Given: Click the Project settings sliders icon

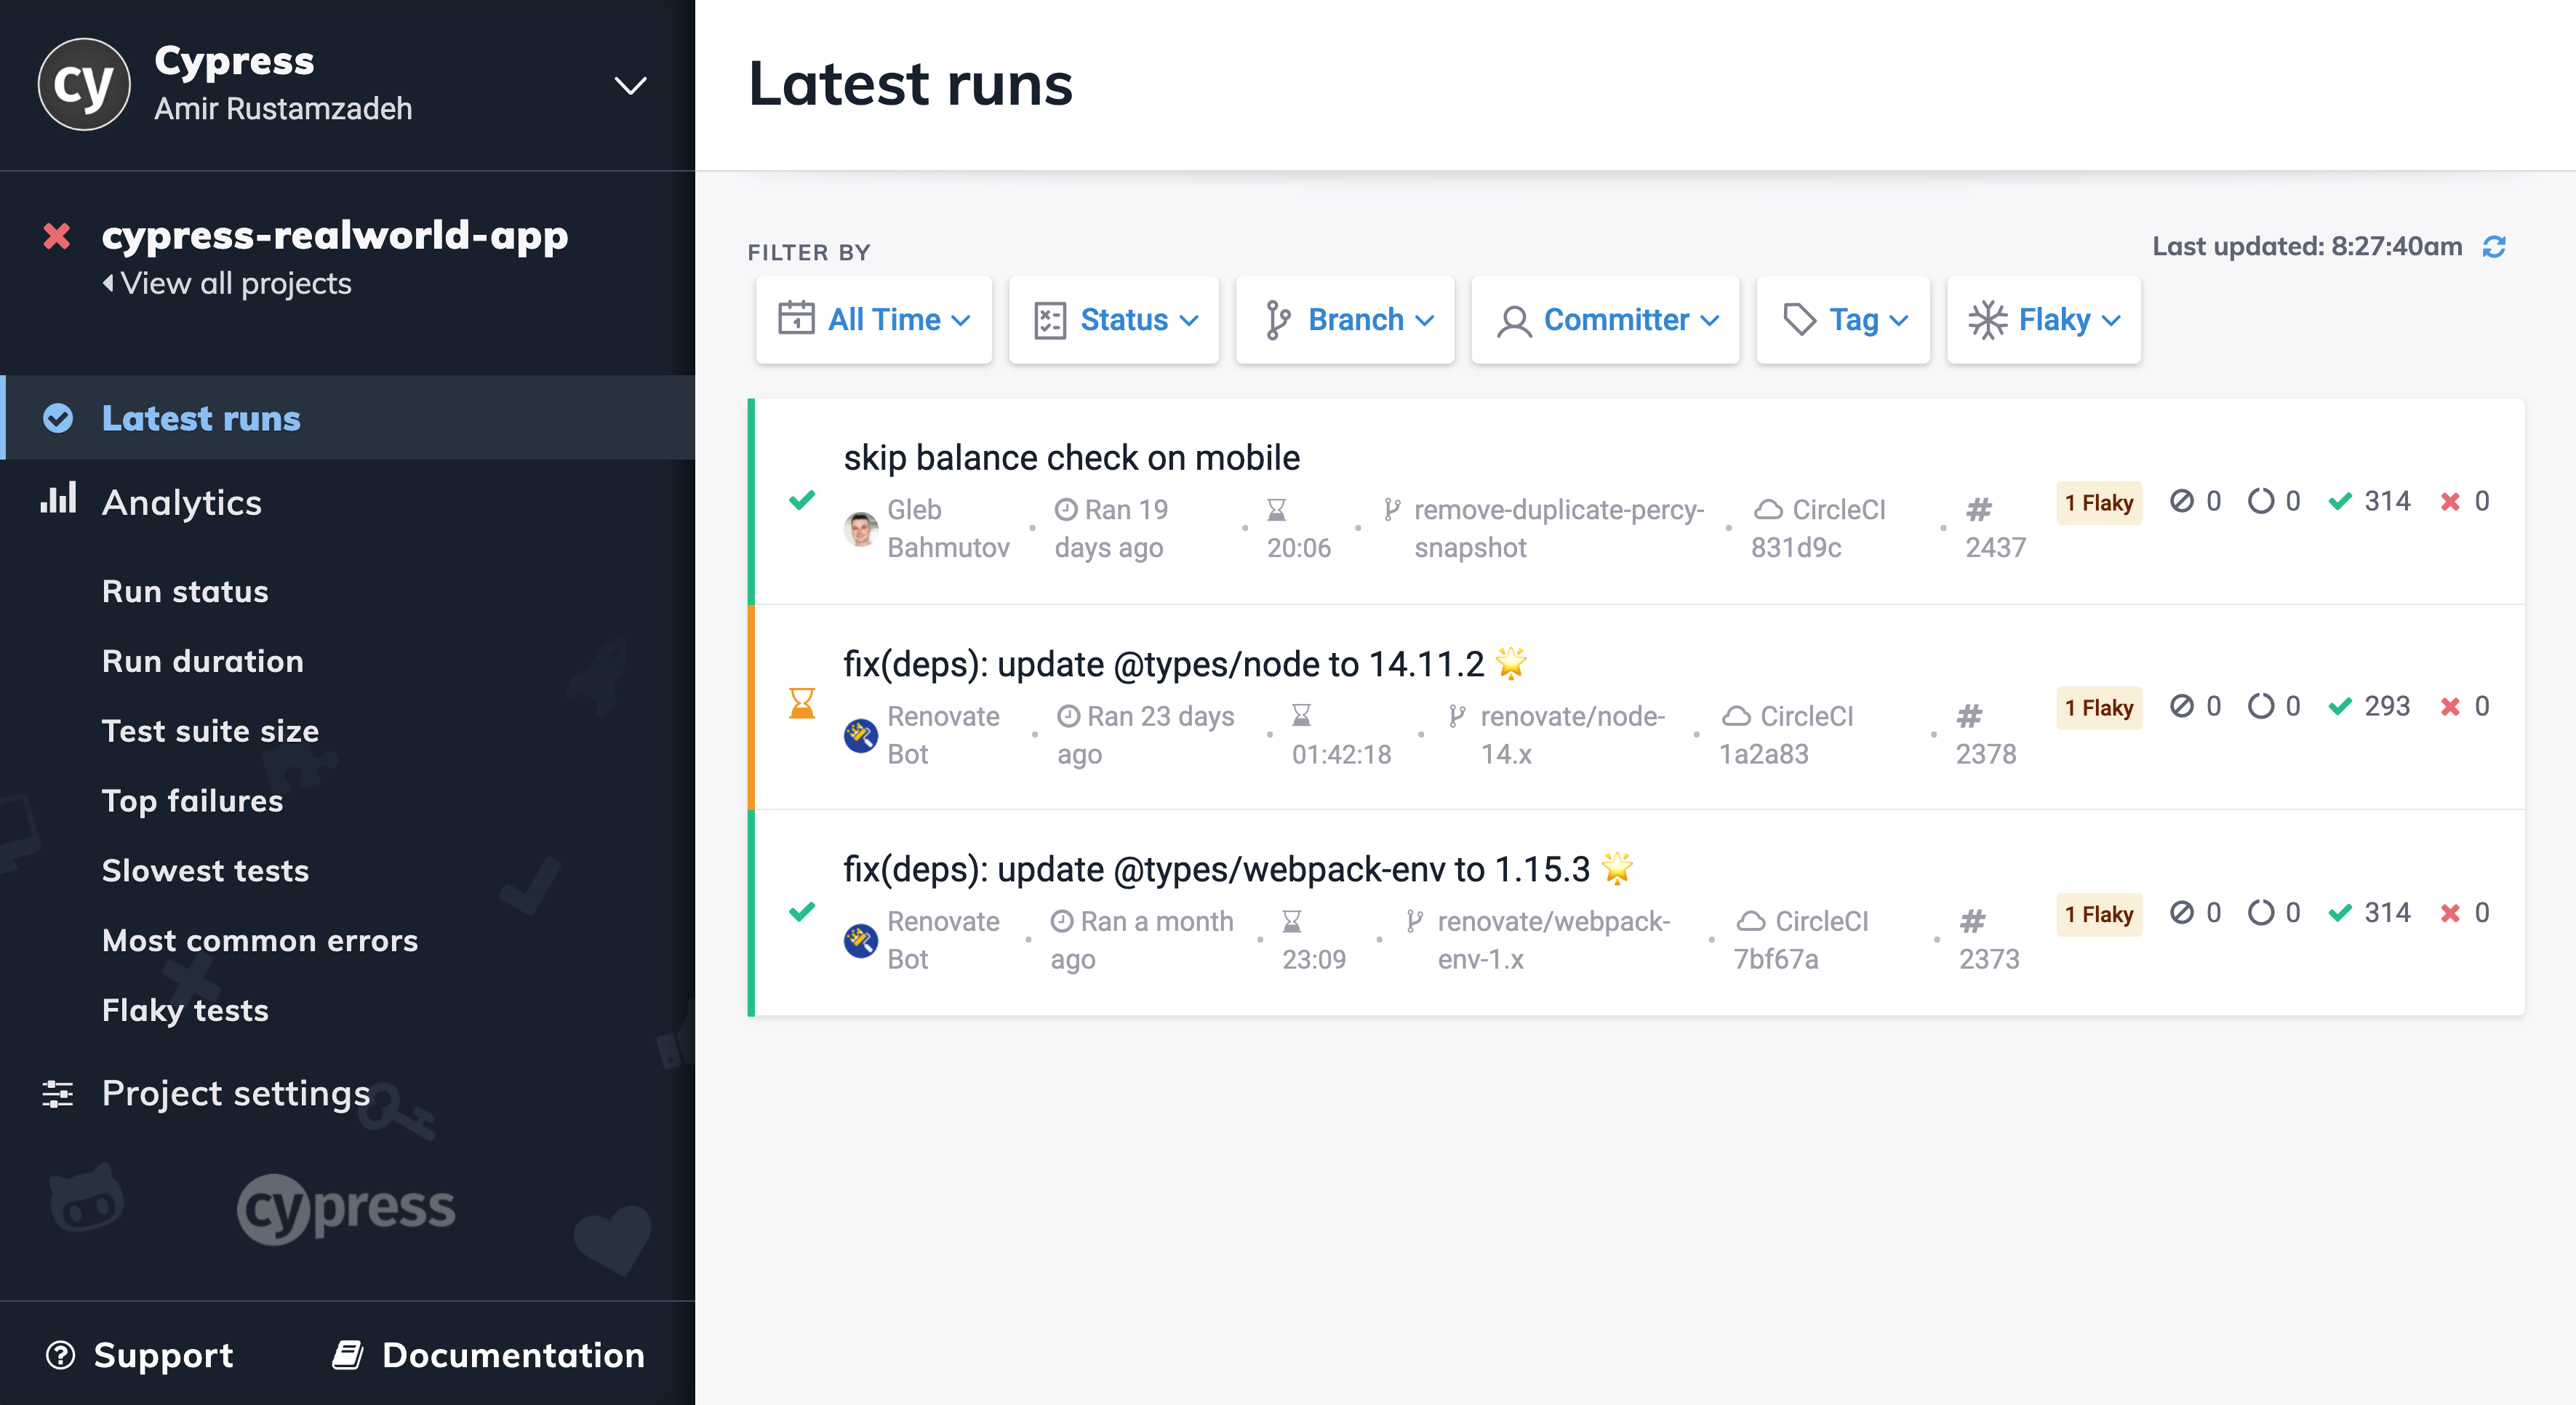Looking at the screenshot, I should 57,1094.
